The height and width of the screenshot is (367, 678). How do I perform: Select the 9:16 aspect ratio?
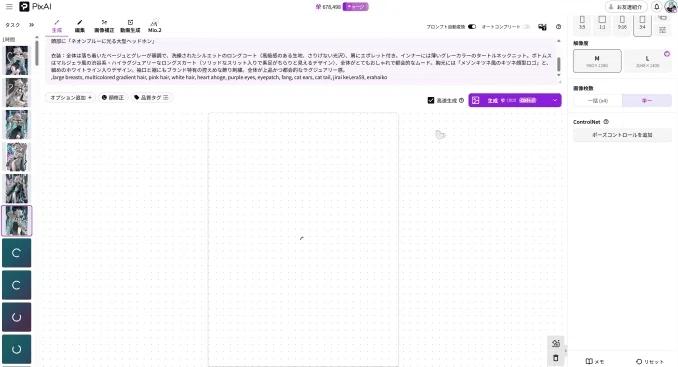click(x=622, y=22)
